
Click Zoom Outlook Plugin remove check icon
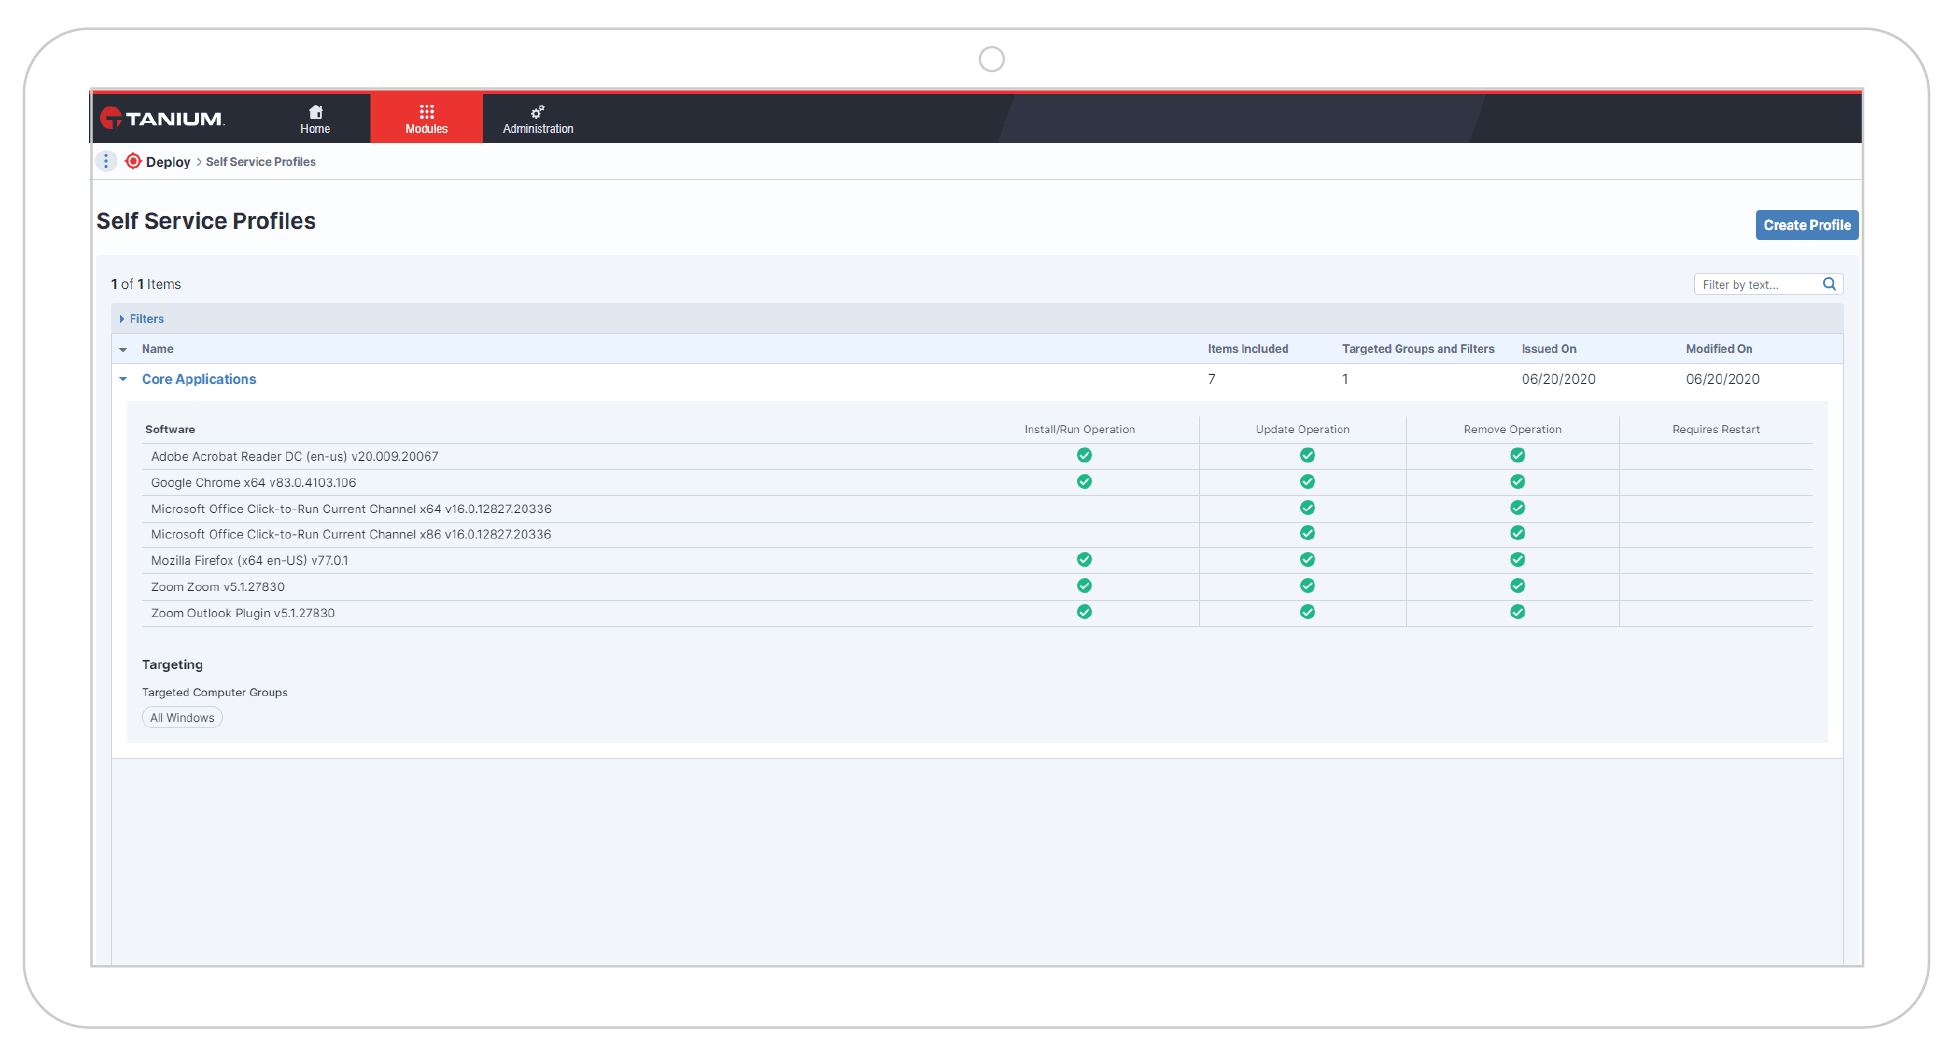pos(1517,612)
